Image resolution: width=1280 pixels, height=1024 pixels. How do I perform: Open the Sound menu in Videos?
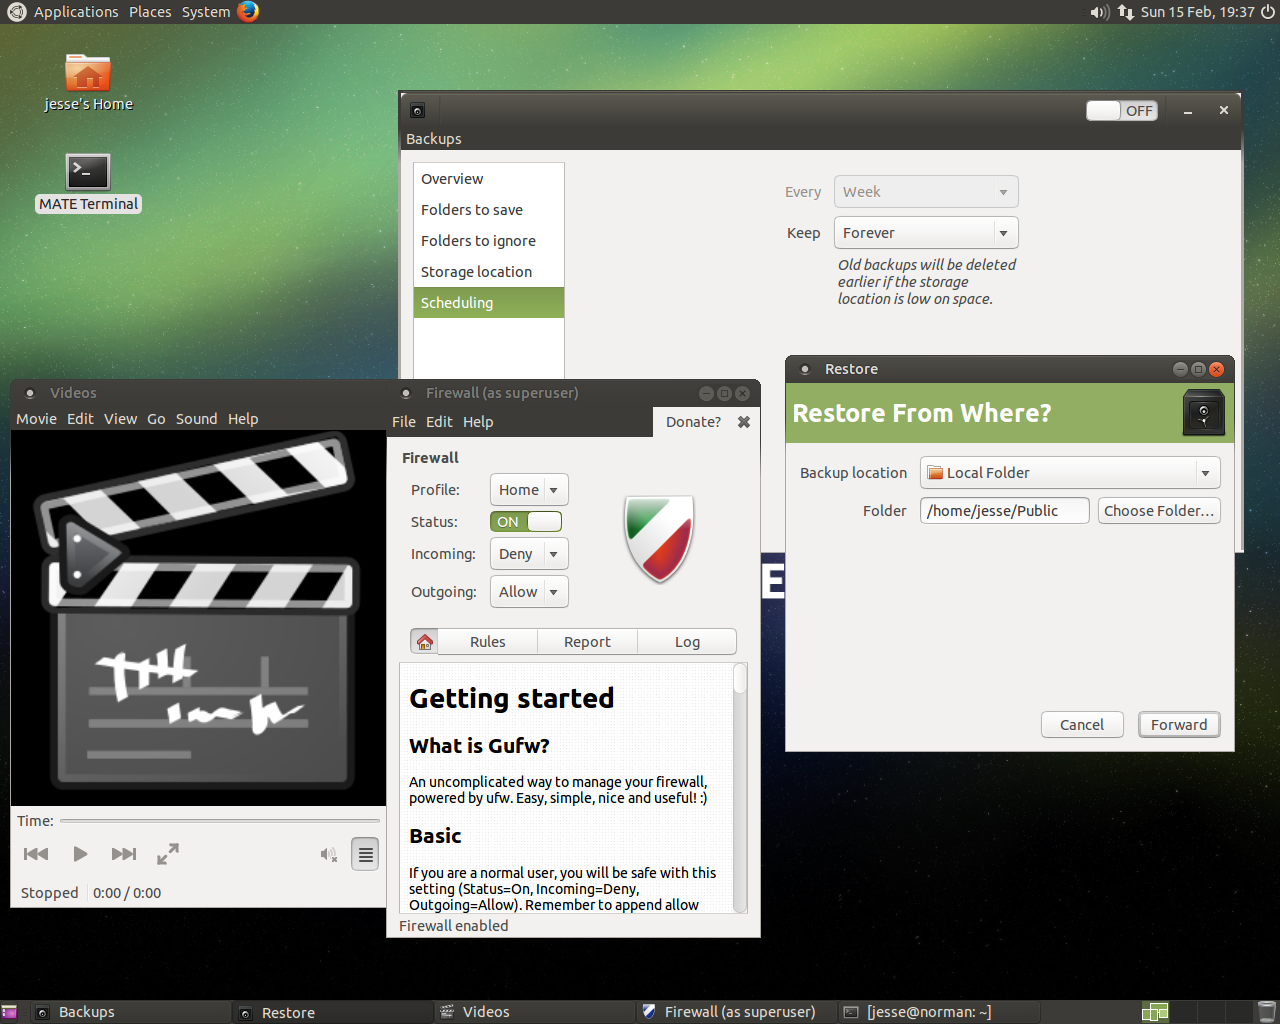[x=196, y=419]
